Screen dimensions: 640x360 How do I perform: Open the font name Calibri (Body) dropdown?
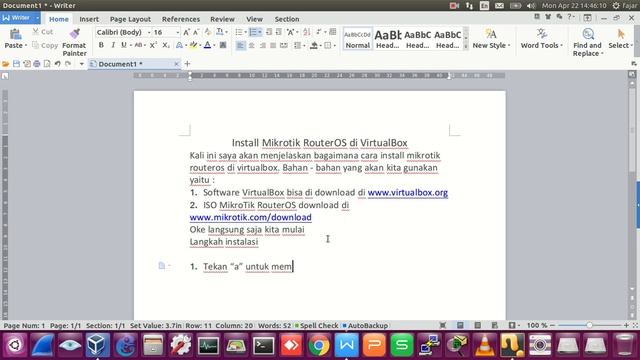[149, 32]
